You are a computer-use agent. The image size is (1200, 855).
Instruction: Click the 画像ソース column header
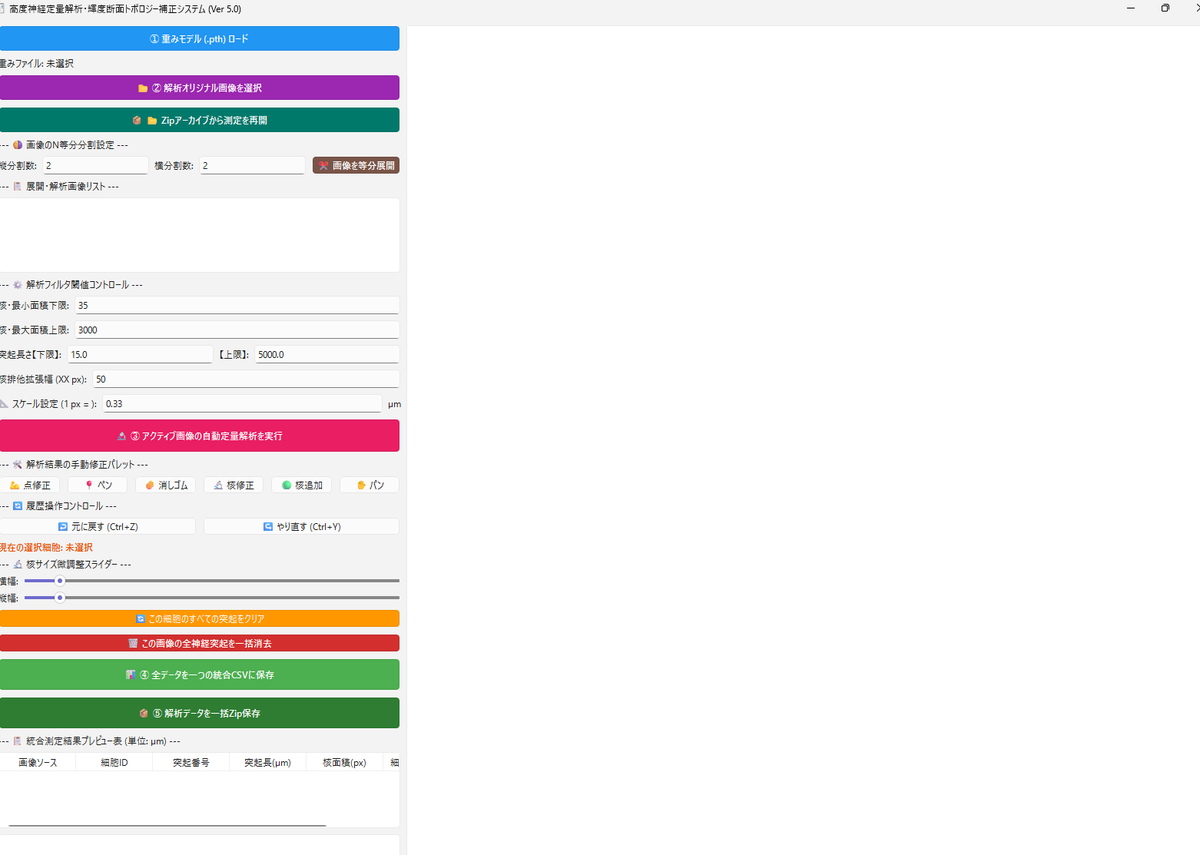(x=38, y=762)
